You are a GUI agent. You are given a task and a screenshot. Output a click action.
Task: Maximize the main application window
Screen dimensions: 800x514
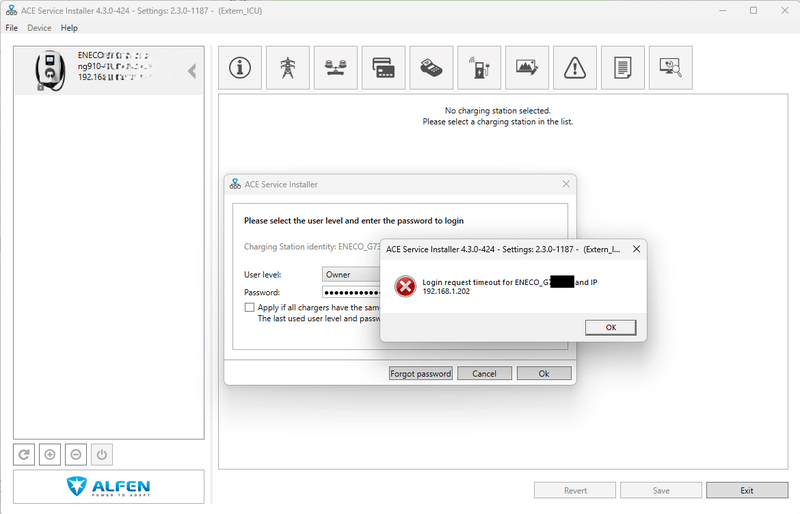coord(753,10)
